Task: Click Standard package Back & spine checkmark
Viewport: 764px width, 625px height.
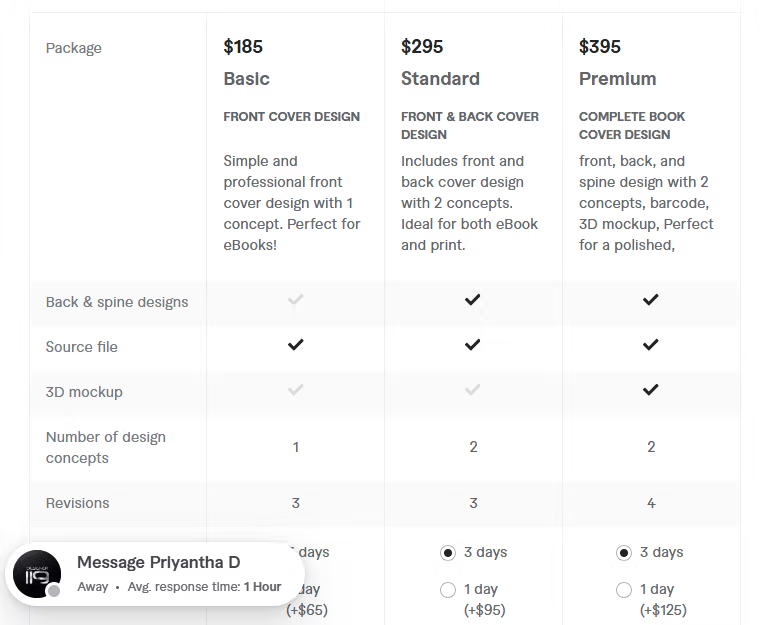Action: pos(473,300)
